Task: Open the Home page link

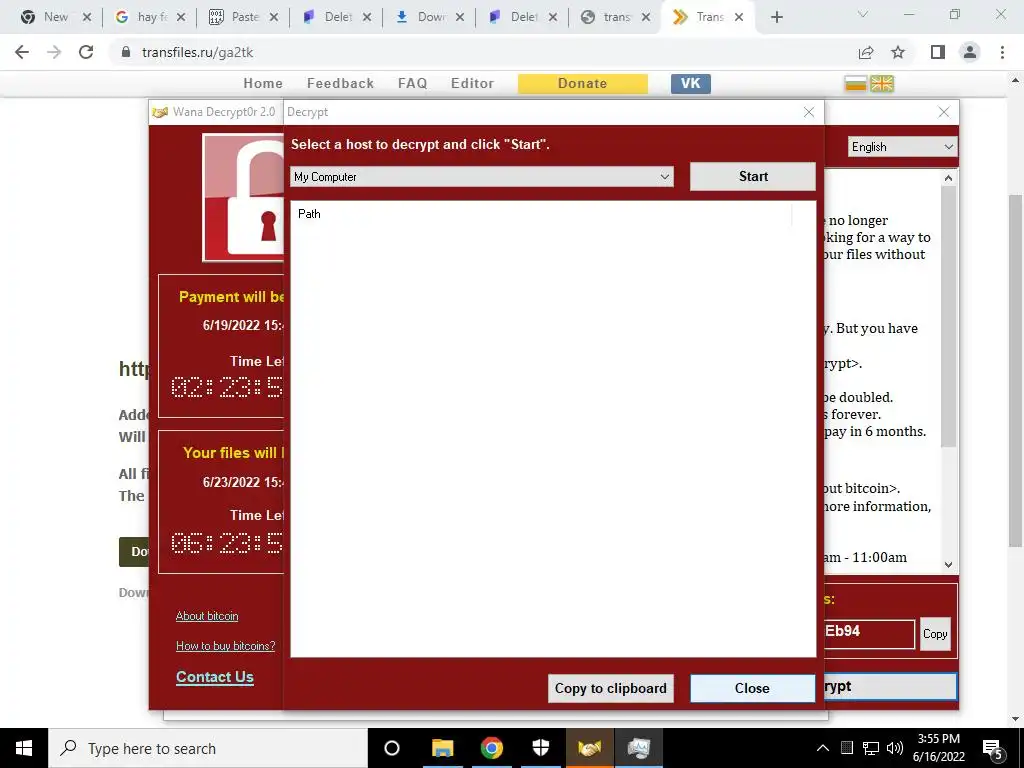Action: pyautogui.click(x=263, y=84)
